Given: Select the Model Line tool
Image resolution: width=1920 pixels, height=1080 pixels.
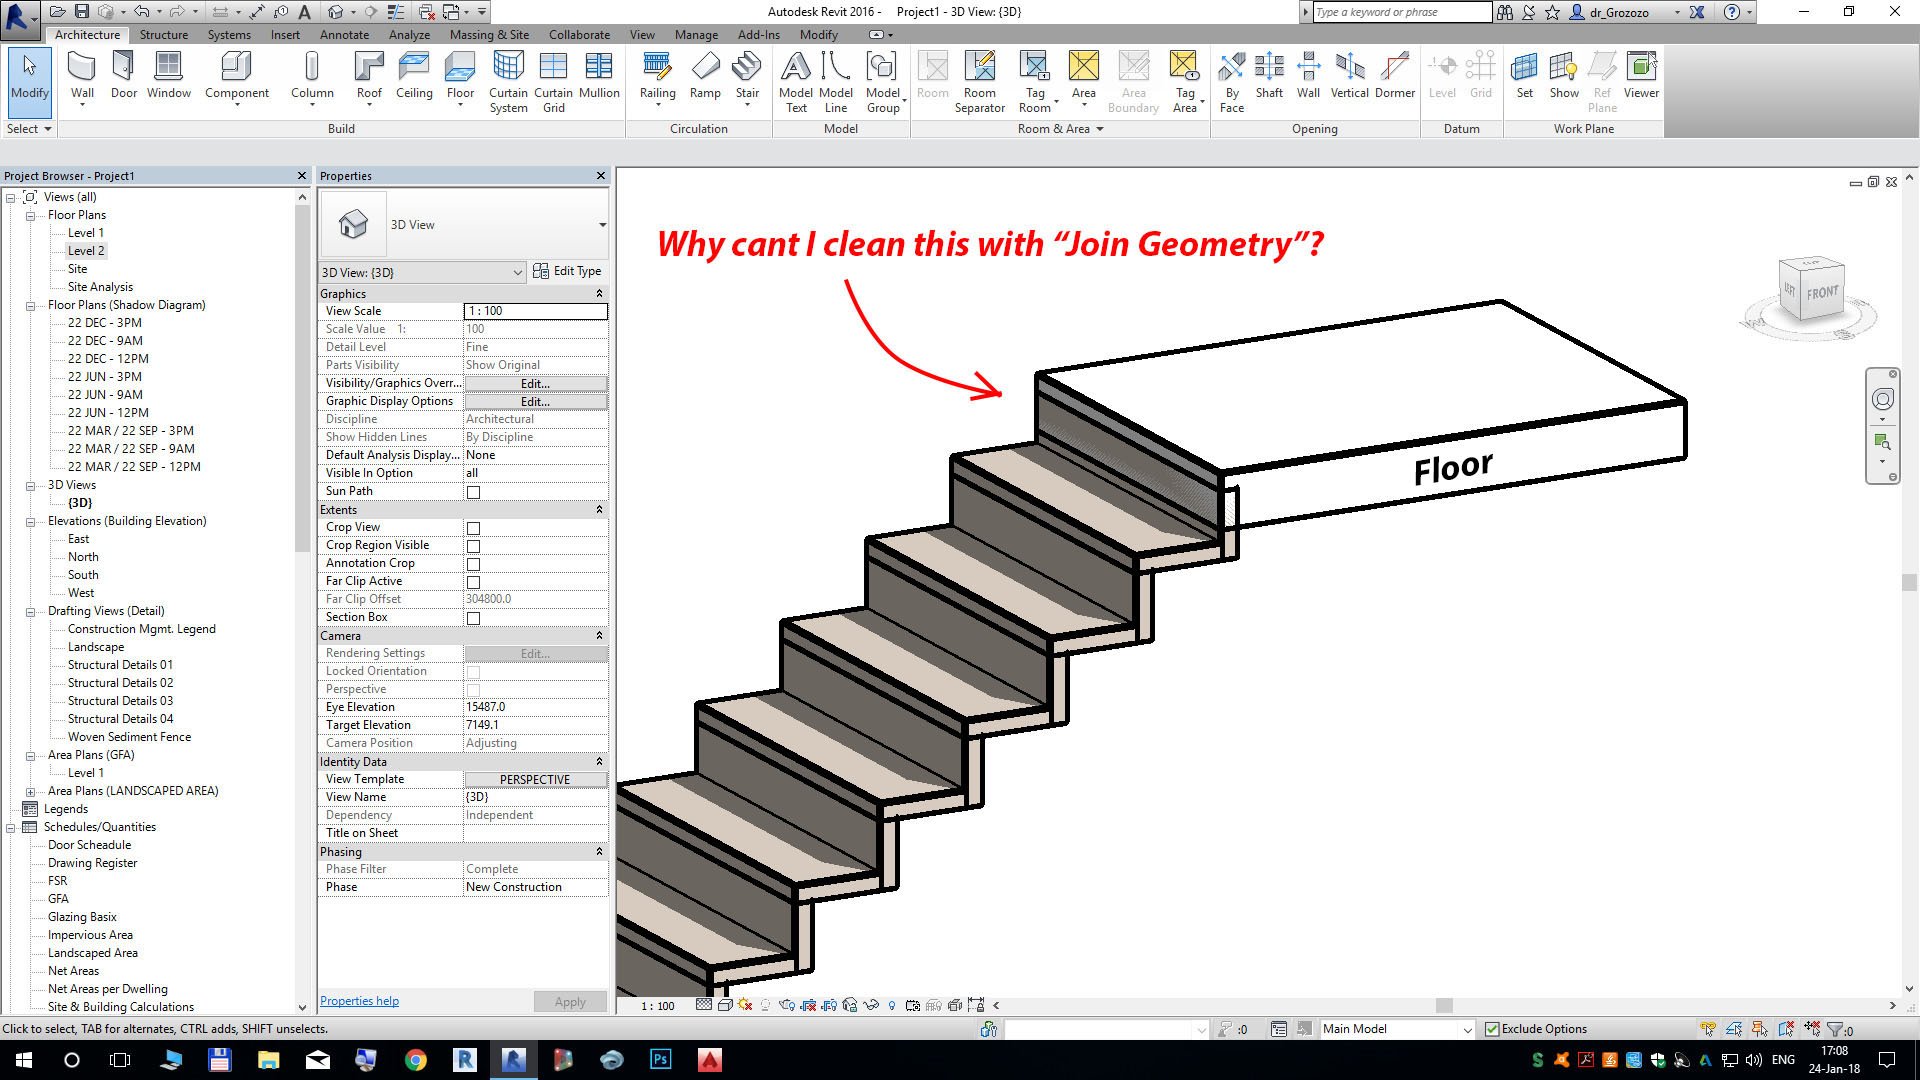Looking at the screenshot, I should (x=836, y=82).
